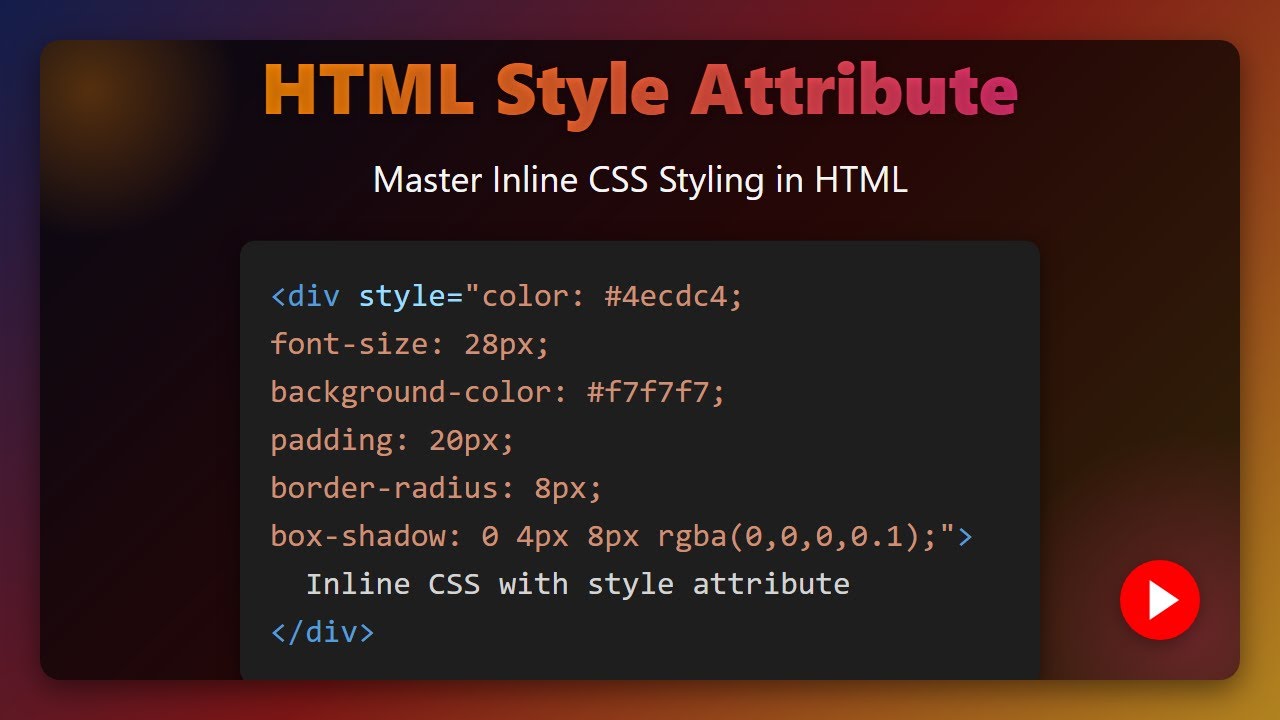Click the box-shadow rgba code line
The height and width of the screenshot is (720, 1280).
(x=621, y=536)
